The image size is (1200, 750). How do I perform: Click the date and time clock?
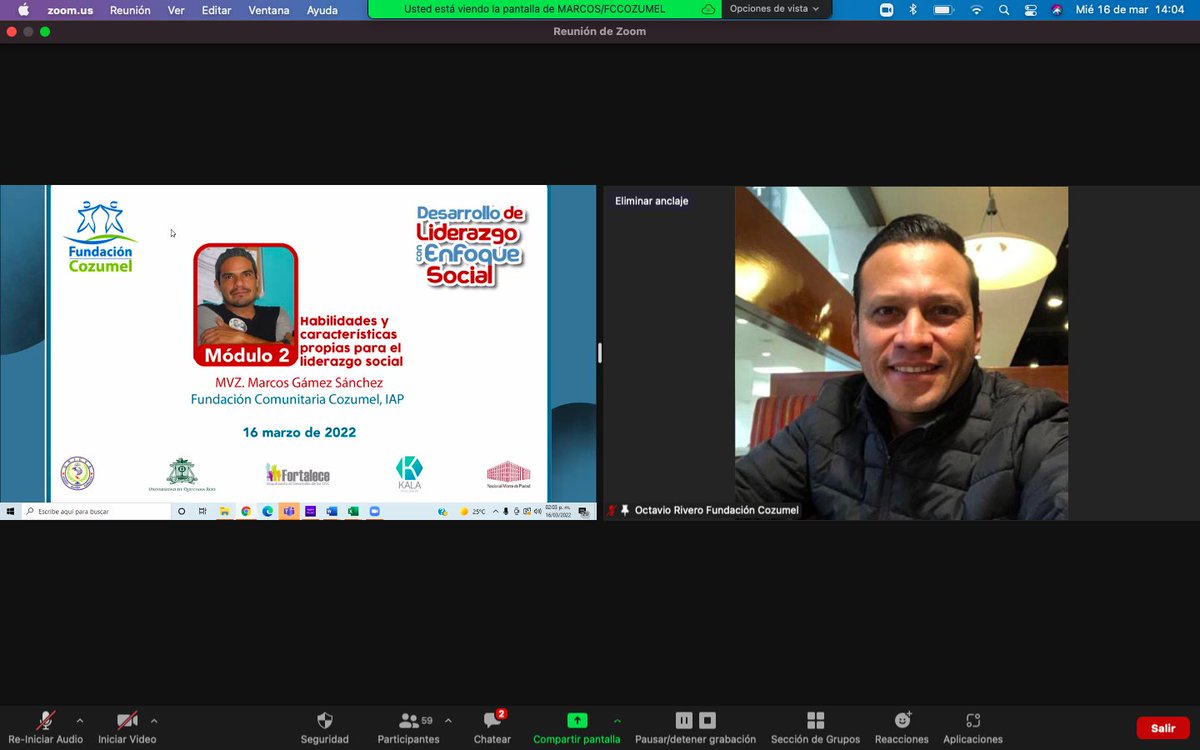coord(1128,10)
